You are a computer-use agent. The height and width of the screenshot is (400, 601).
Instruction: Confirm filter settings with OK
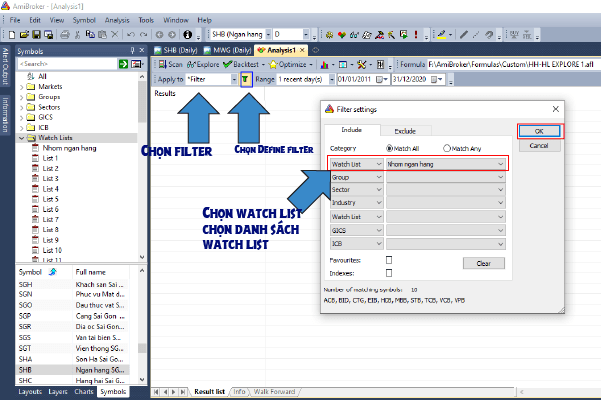click(539, 131)
